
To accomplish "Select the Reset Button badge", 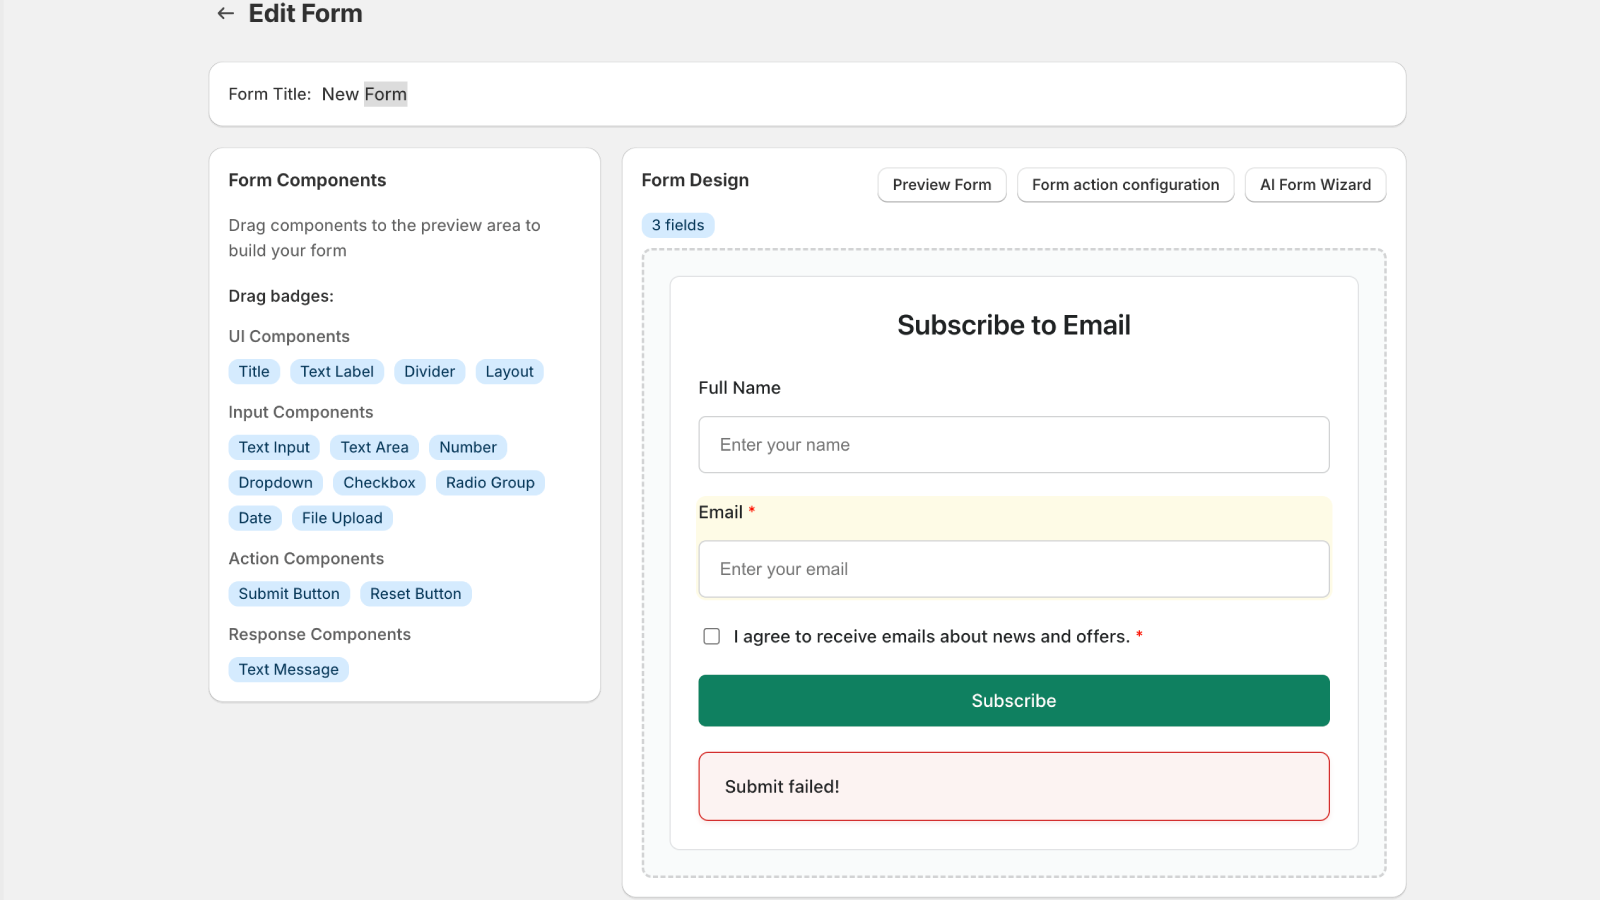I will (x=415, y=594).
